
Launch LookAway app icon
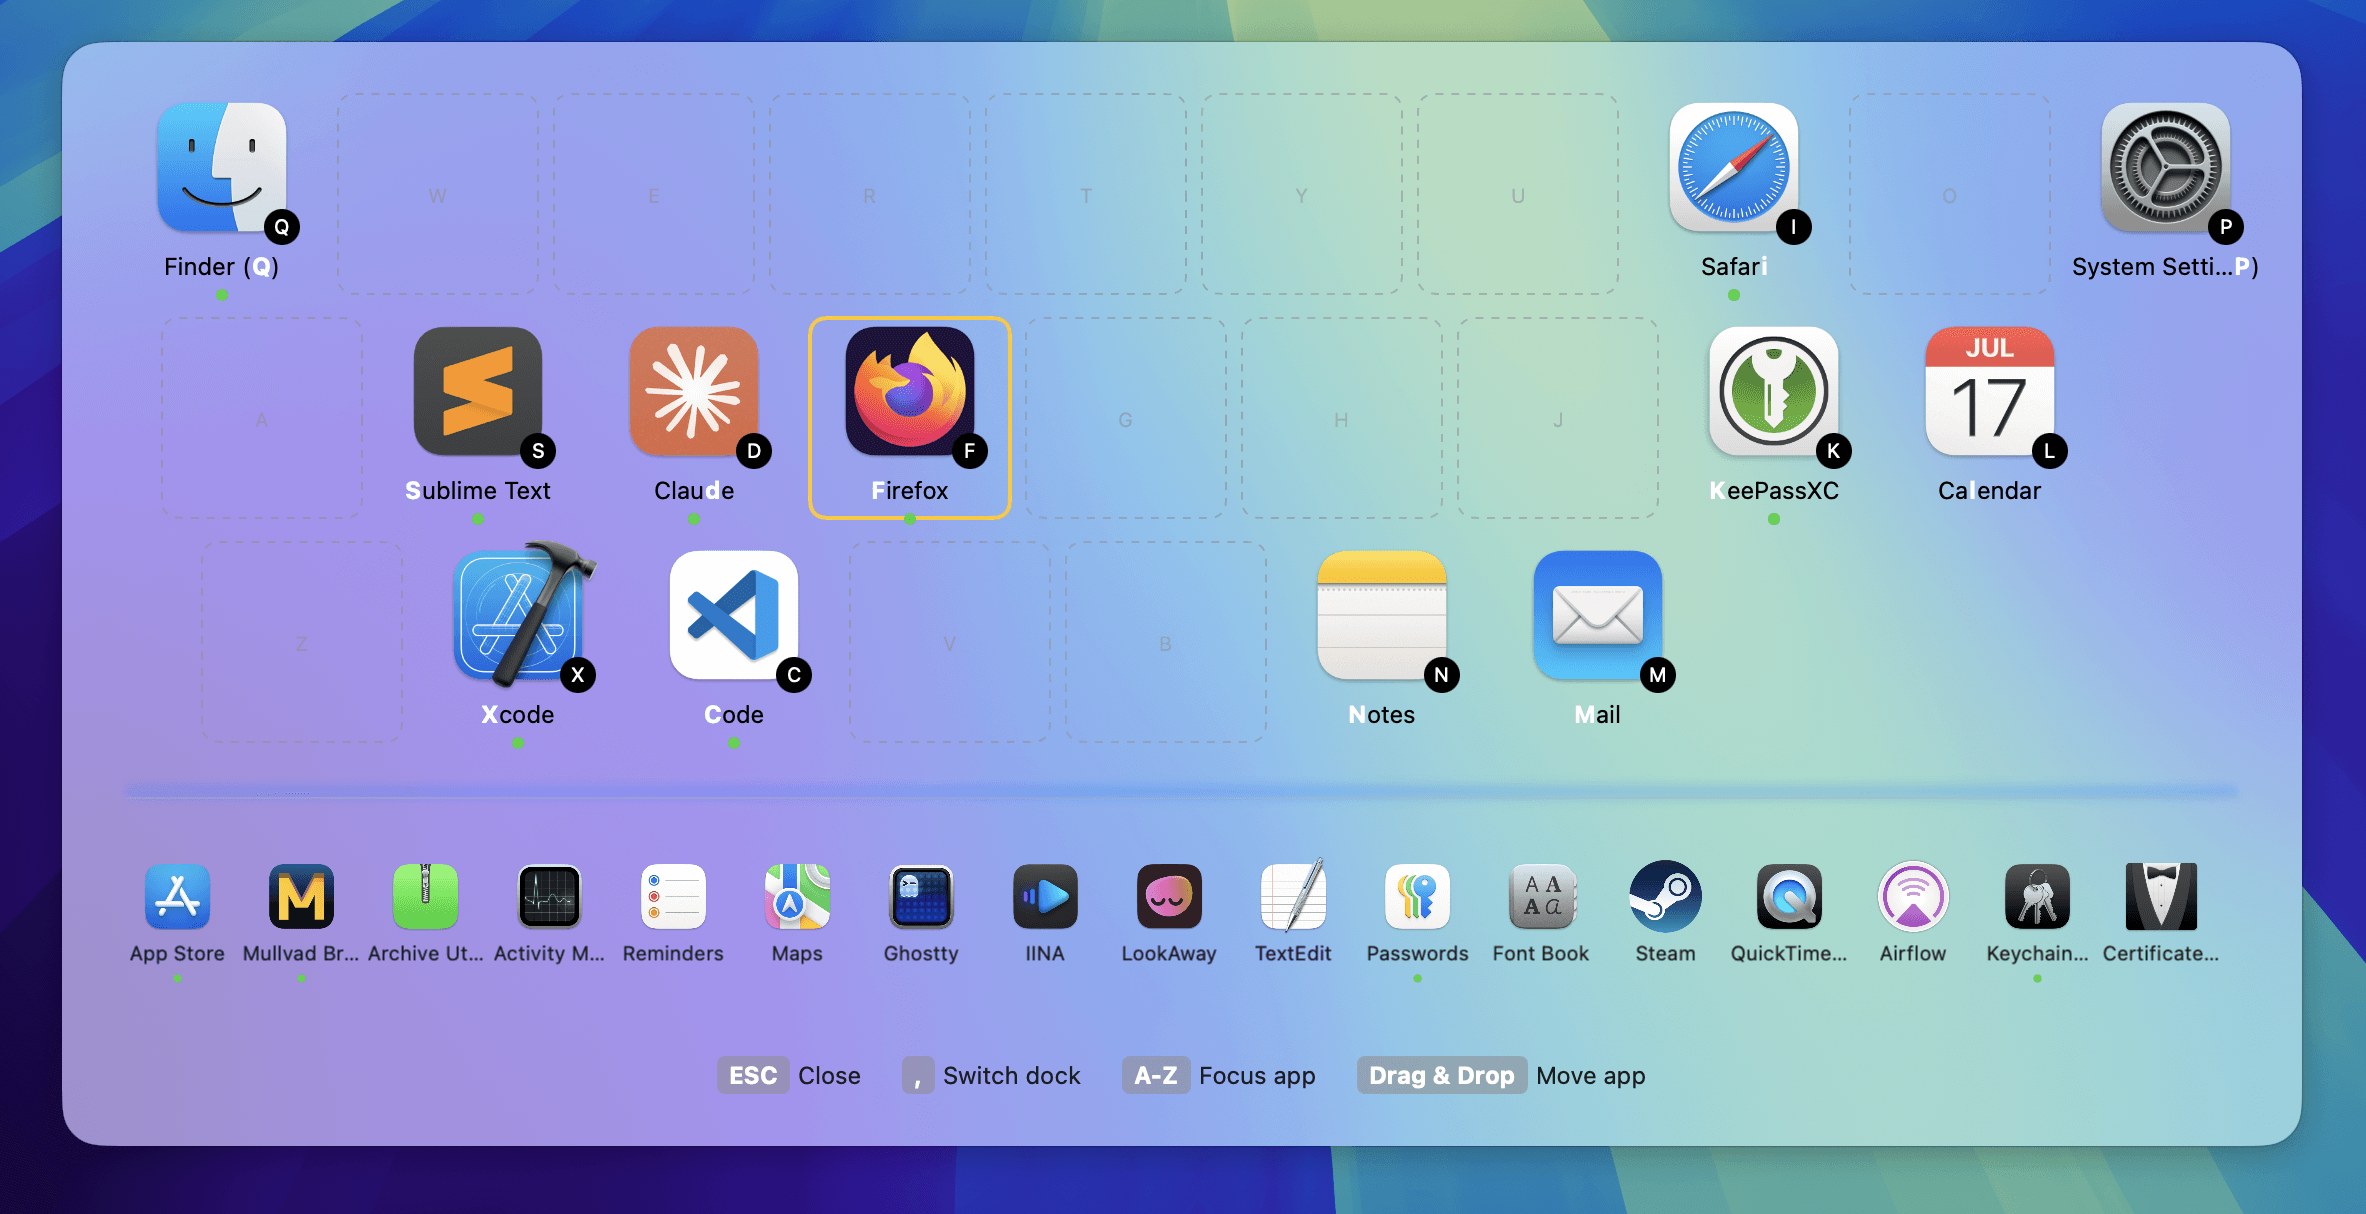1169,897
